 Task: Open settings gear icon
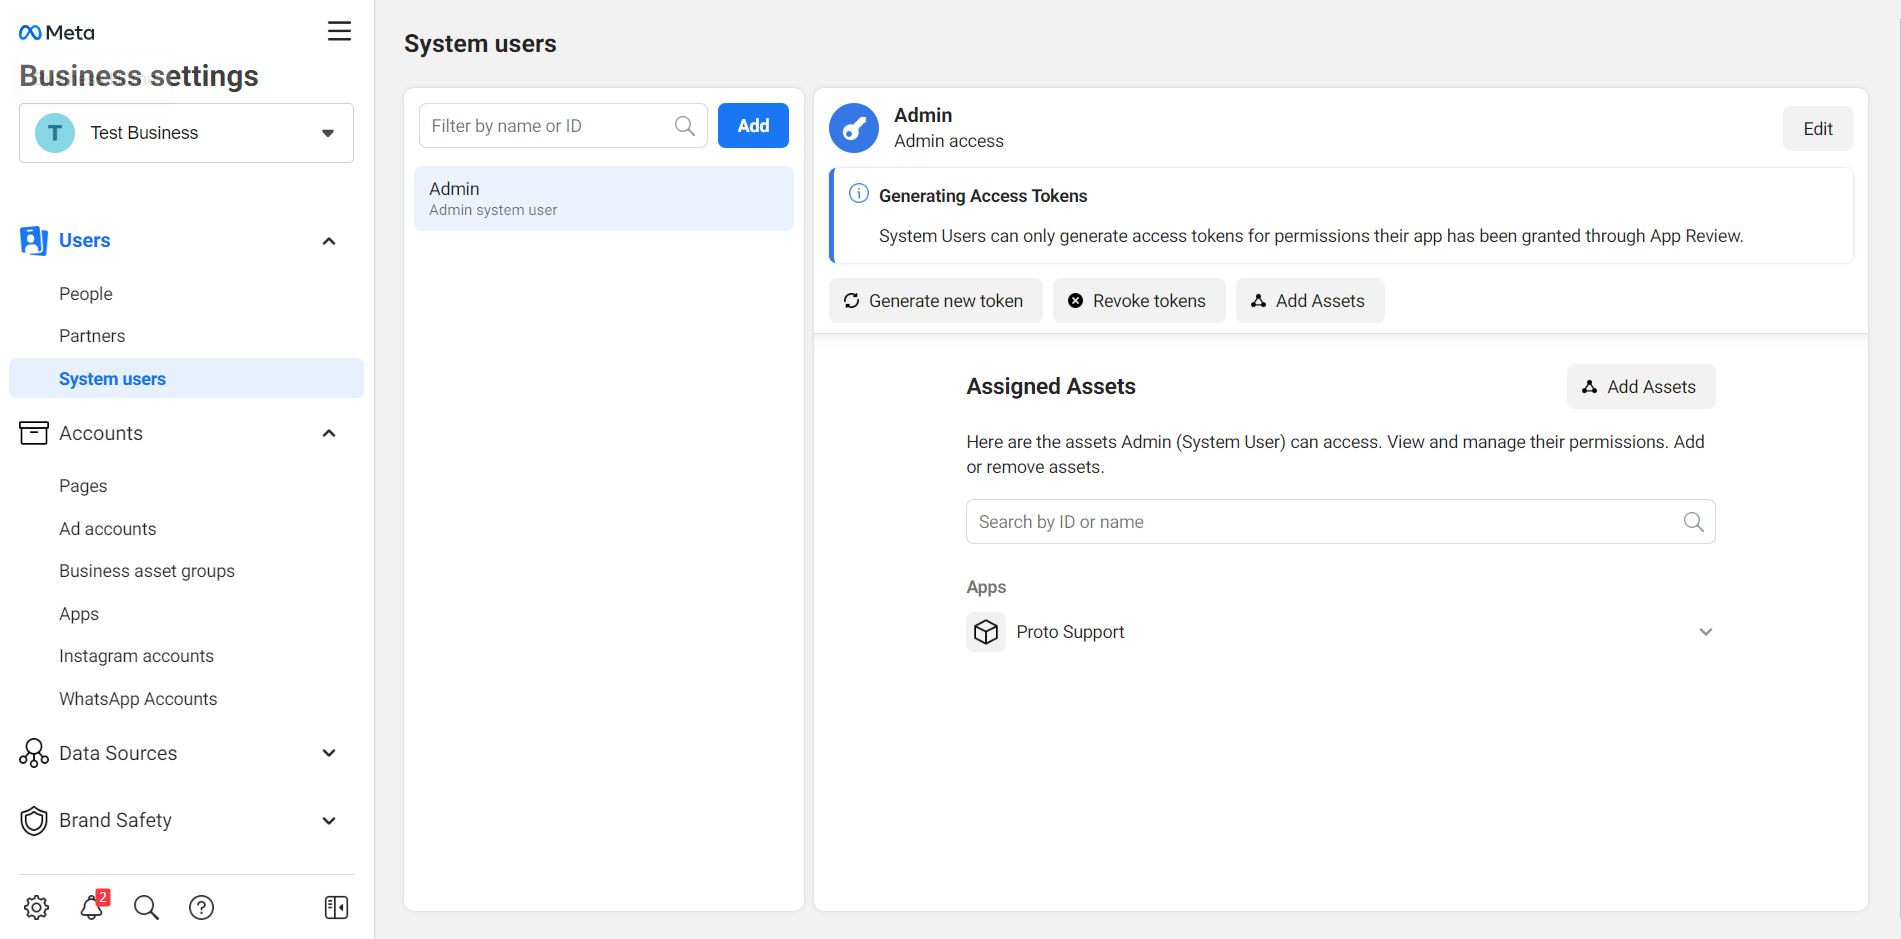(x=37, y=907)
